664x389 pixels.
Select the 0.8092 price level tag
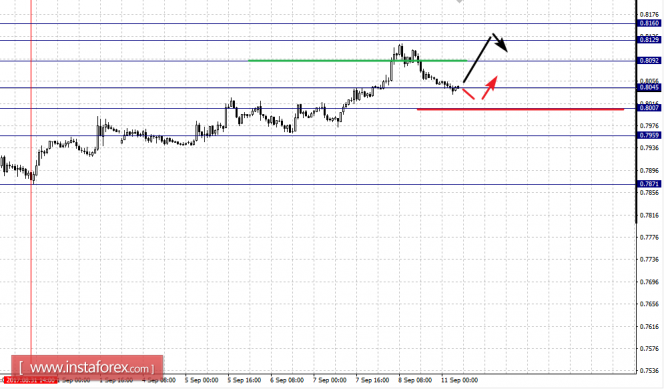point(649,61)
